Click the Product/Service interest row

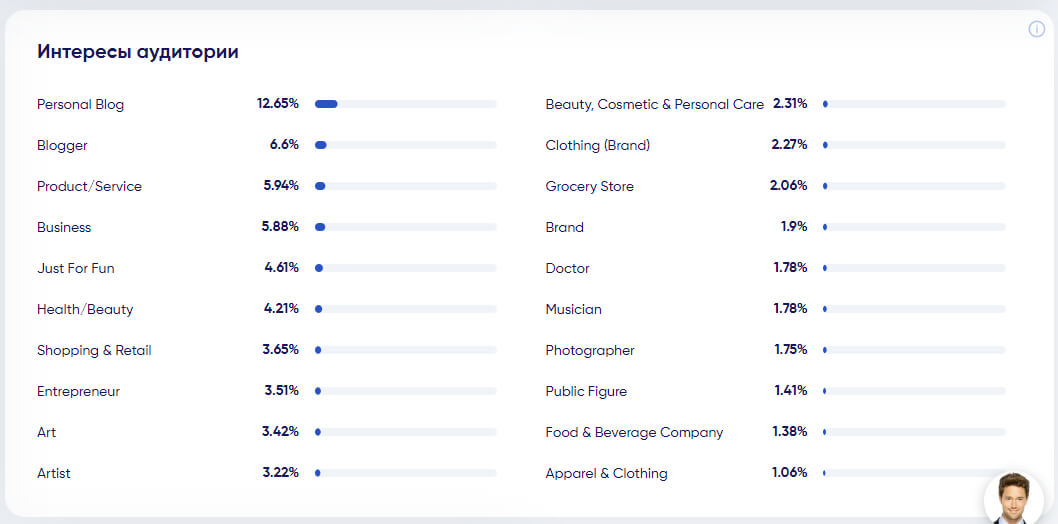(x=89, y=186)
